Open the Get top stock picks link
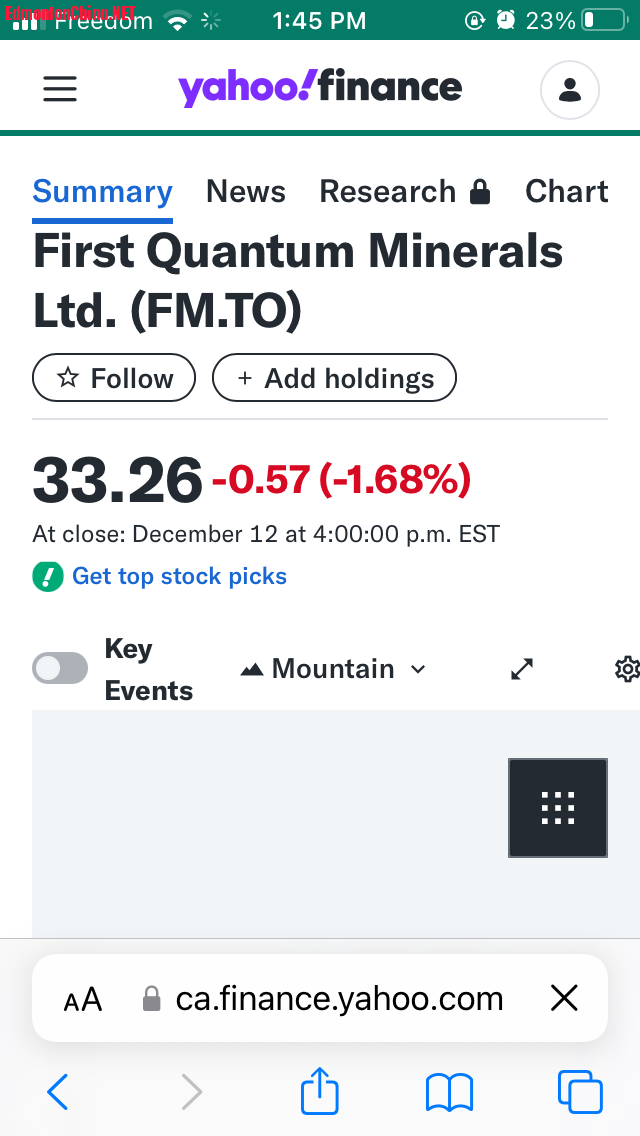The width and height of the screenshot is (640, 1136). (179, 576)
